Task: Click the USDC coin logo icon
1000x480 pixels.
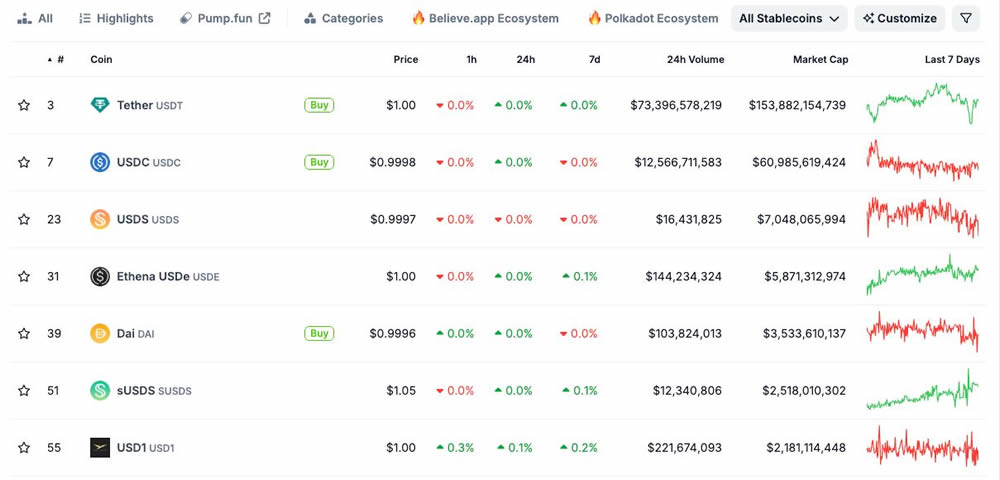Action: click(100, 162)
